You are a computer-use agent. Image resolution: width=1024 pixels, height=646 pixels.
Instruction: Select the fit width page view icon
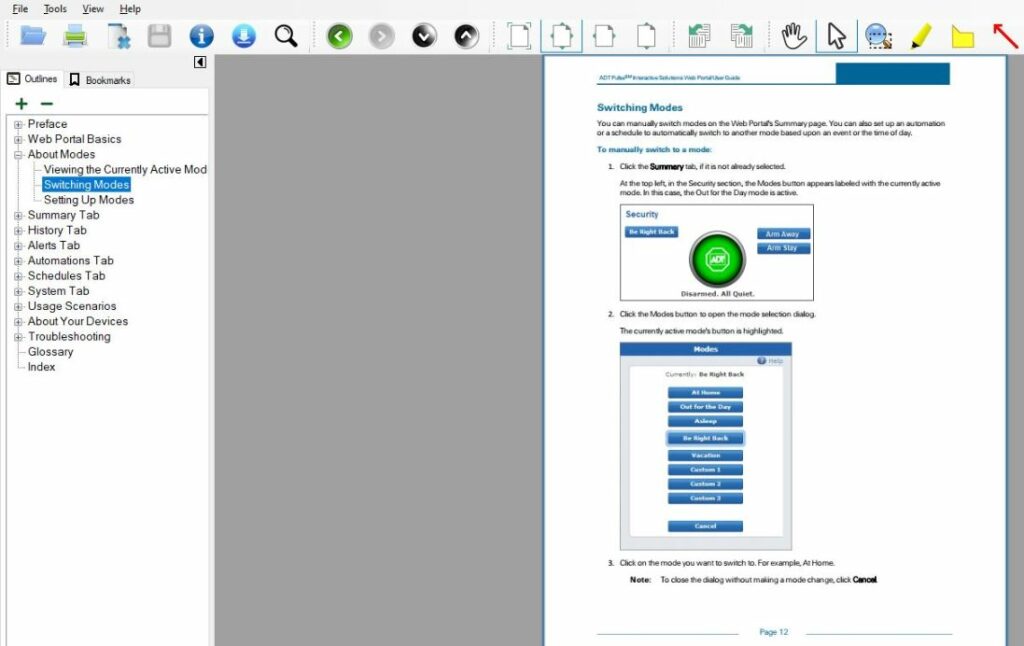(x=603, y=36)
